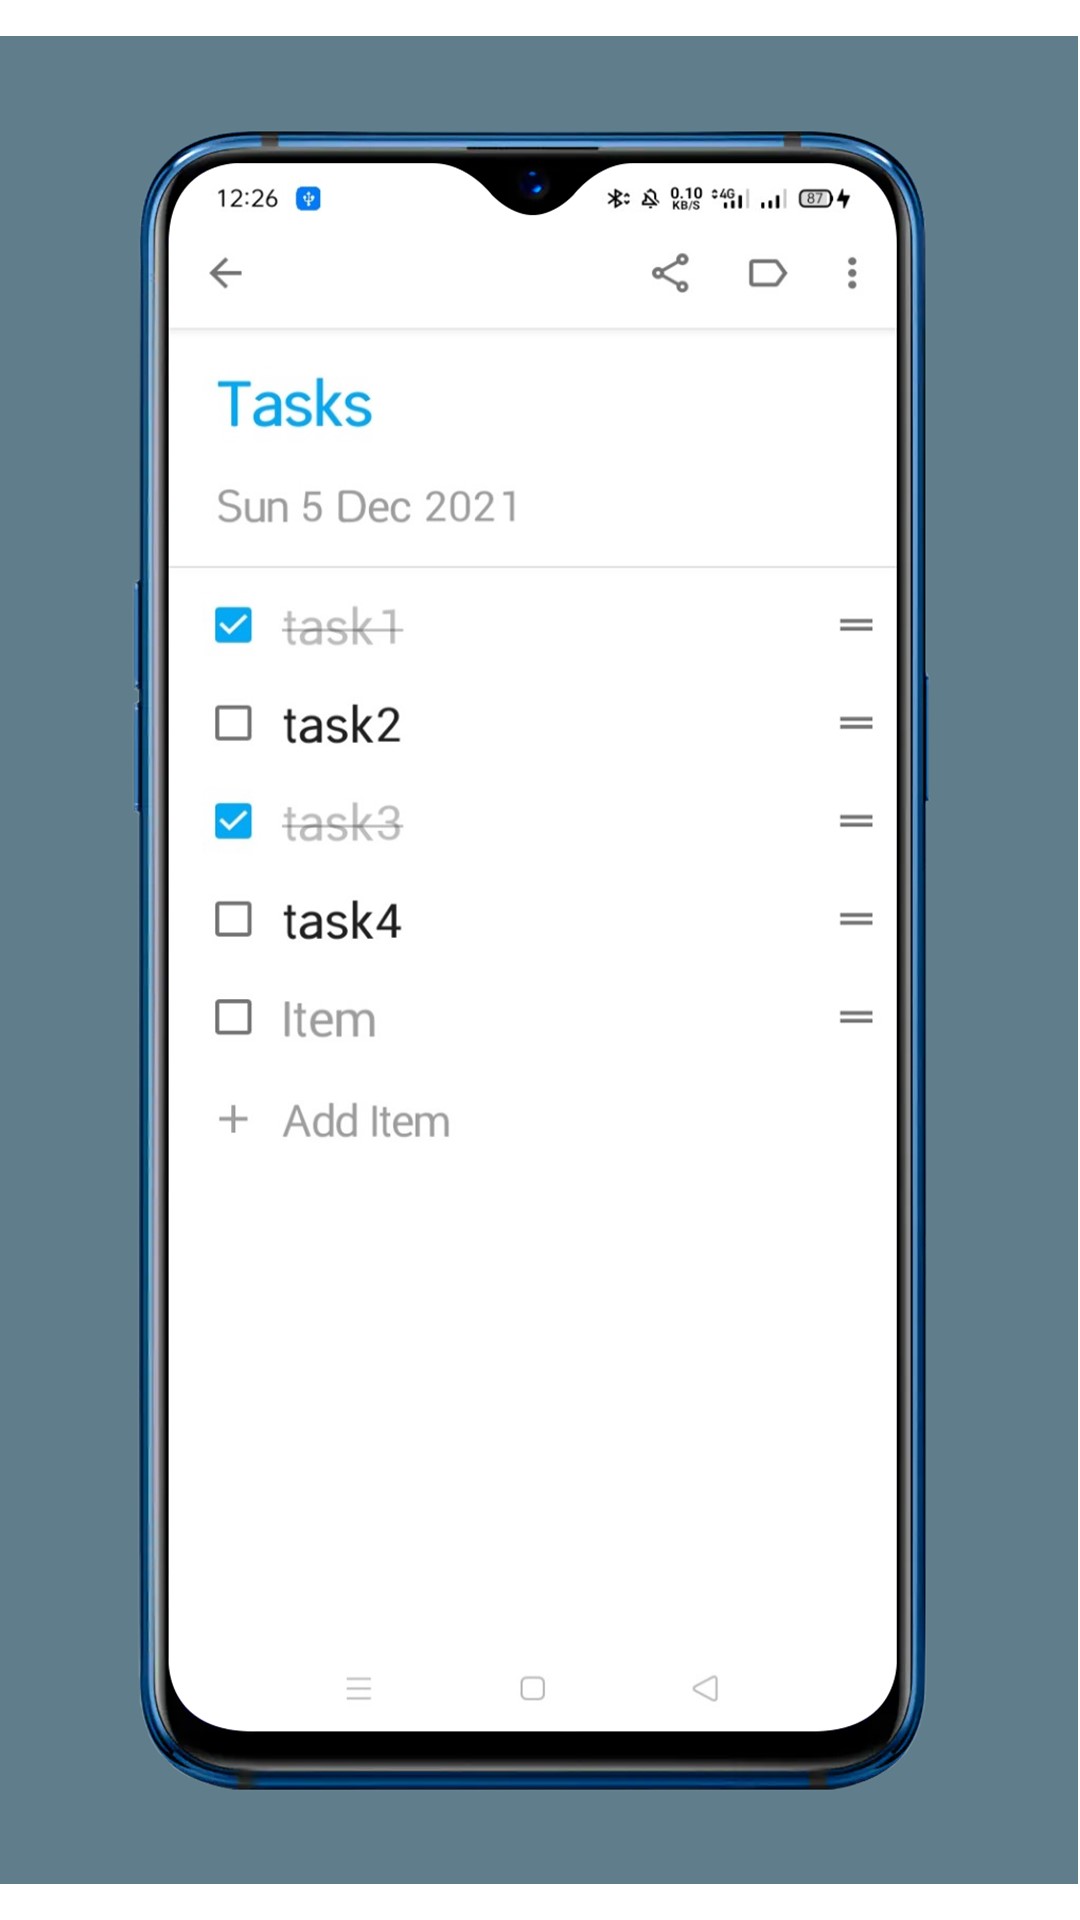Grab the reorder handle next to task2
The width and height of the screenshot is (1080, 1920).
(856, 722)
